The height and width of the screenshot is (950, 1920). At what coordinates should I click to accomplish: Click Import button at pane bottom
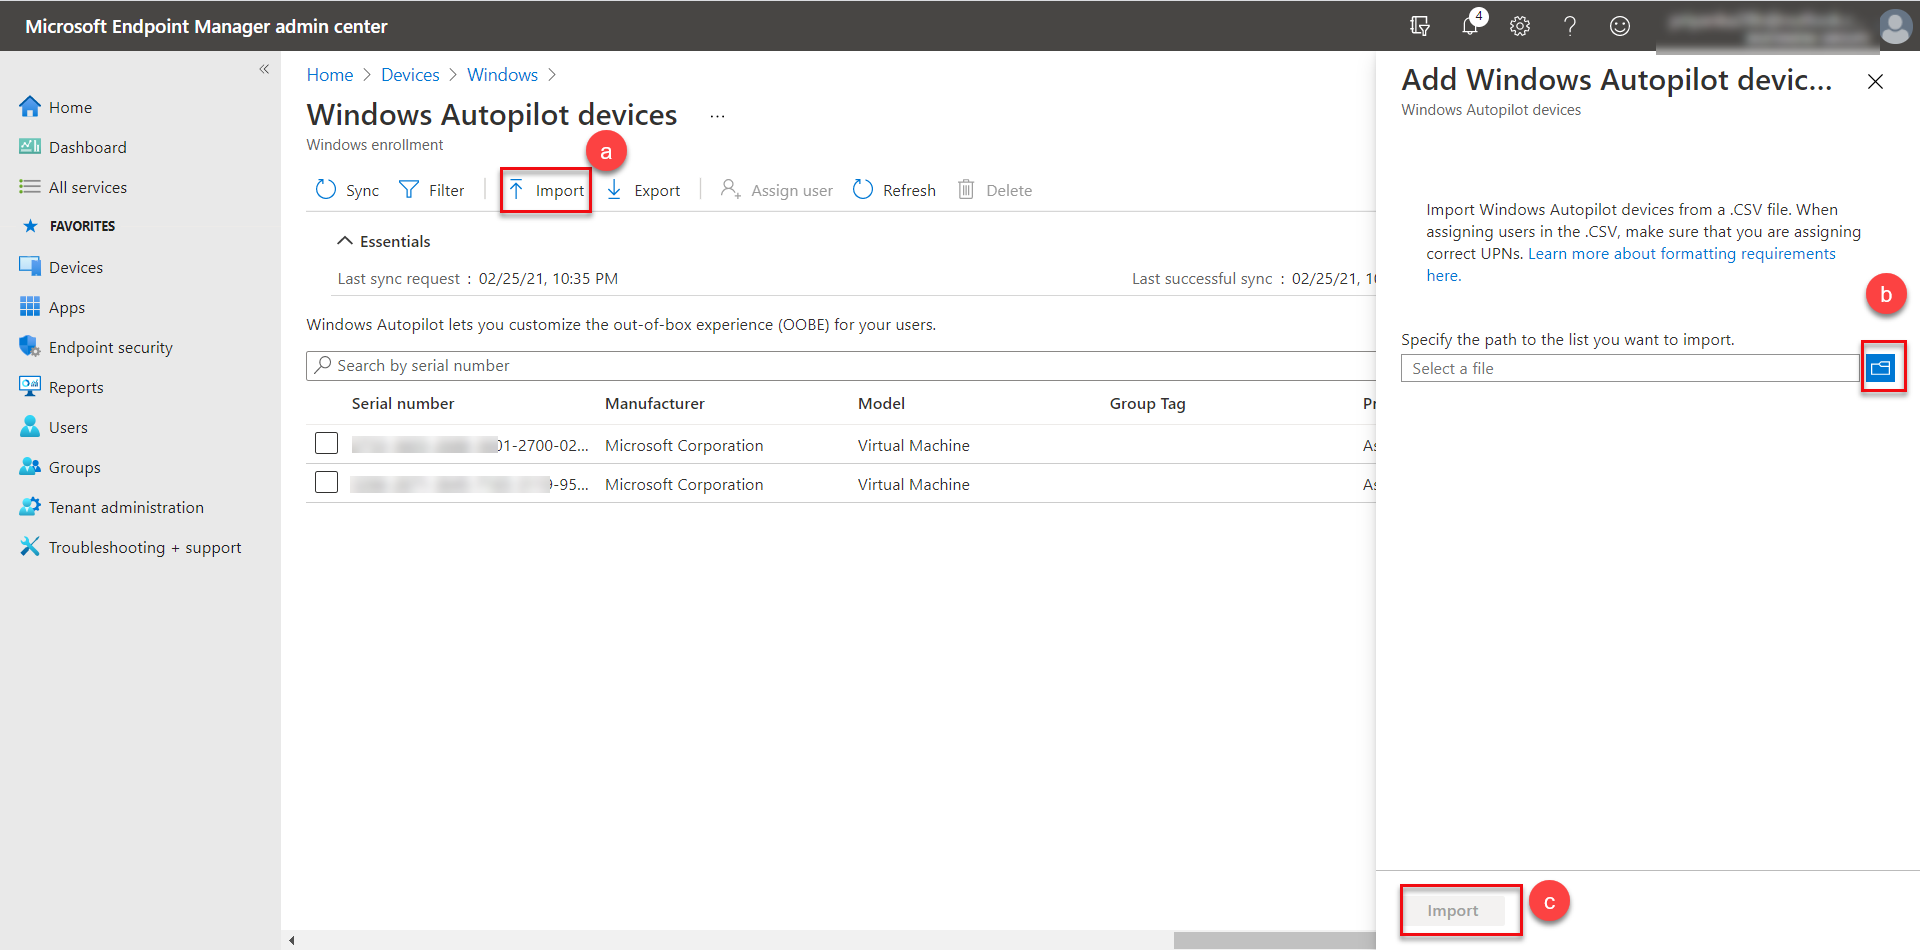(1452, 911)
